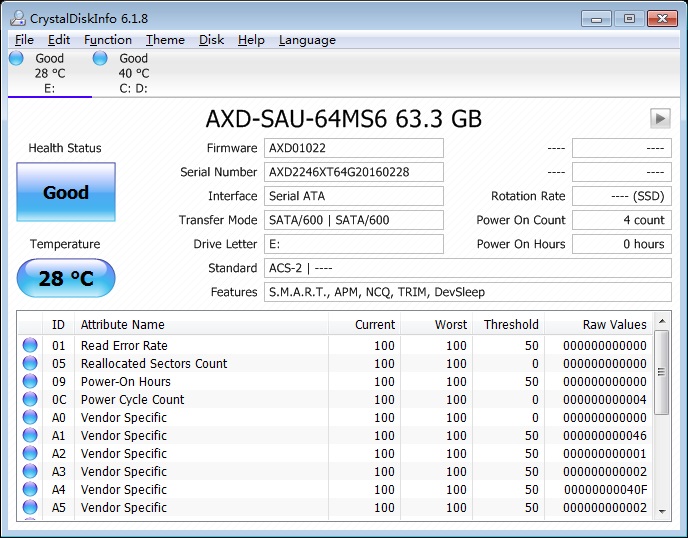The width and height of the screenshot is (688, 538).
Task: Click the Current column header
Action: point(364,324)
